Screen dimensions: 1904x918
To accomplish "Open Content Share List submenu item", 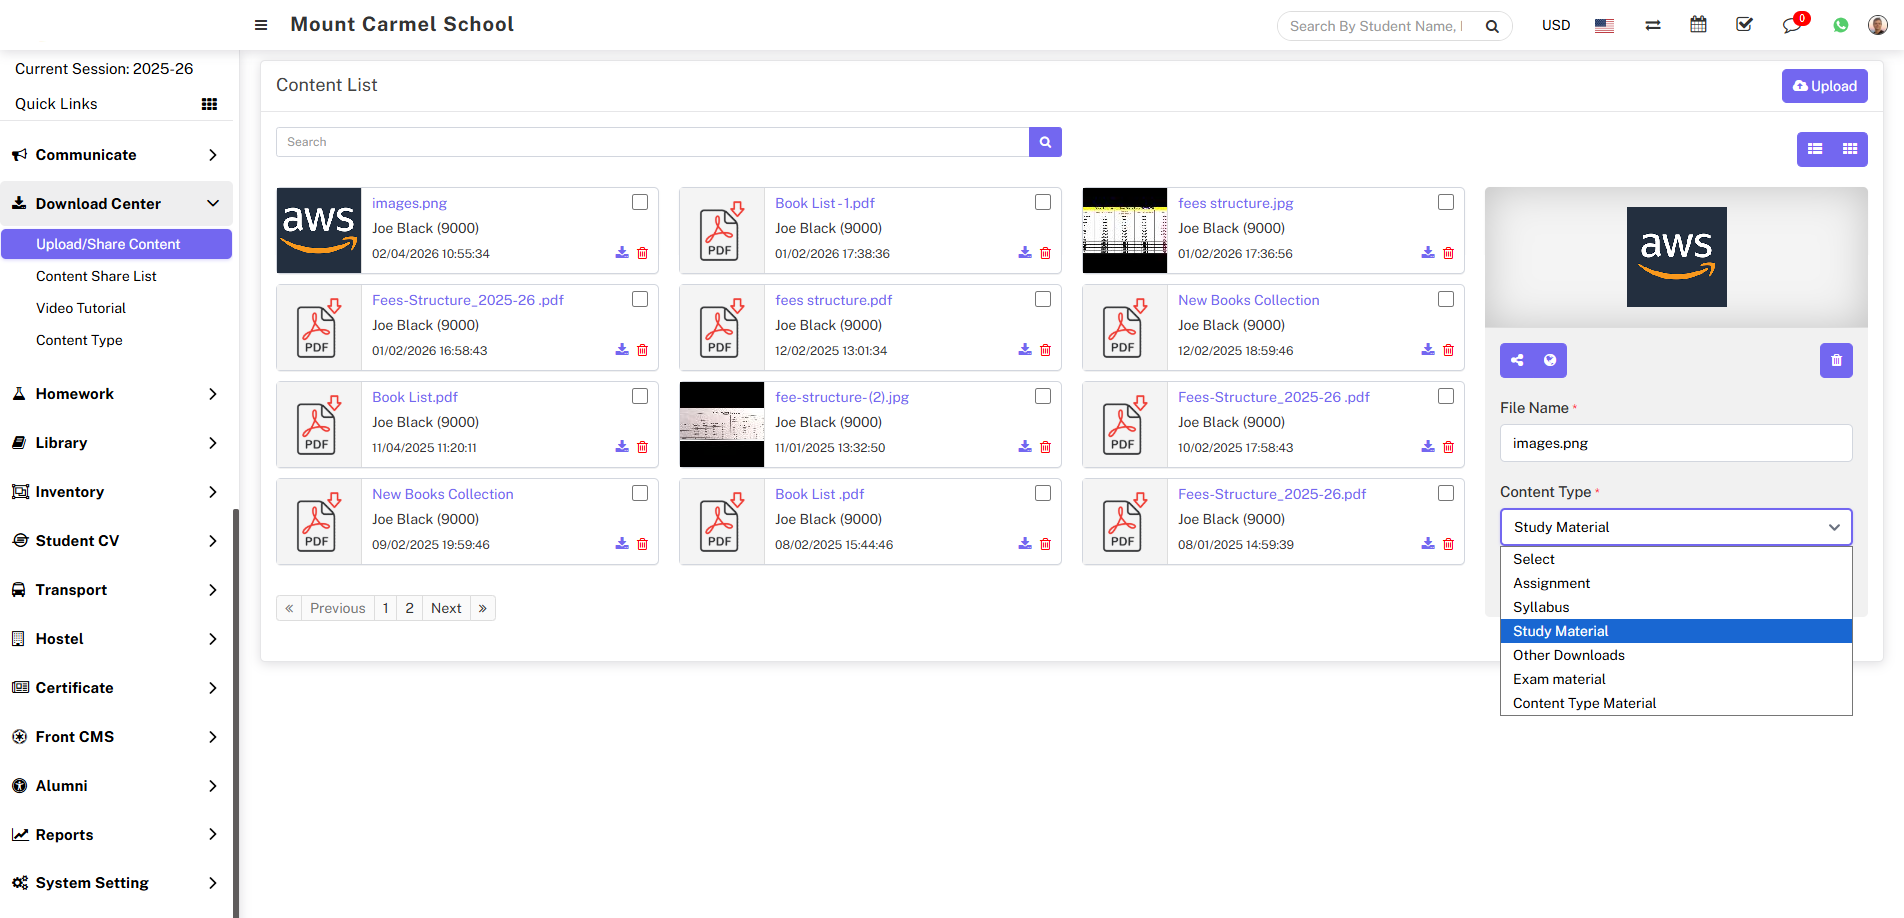I will 96,276.
